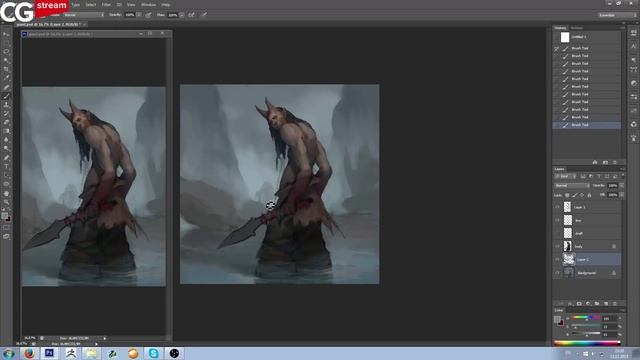
Task: Select the Clone Stamp tool
Action: (x=6, y=105)
